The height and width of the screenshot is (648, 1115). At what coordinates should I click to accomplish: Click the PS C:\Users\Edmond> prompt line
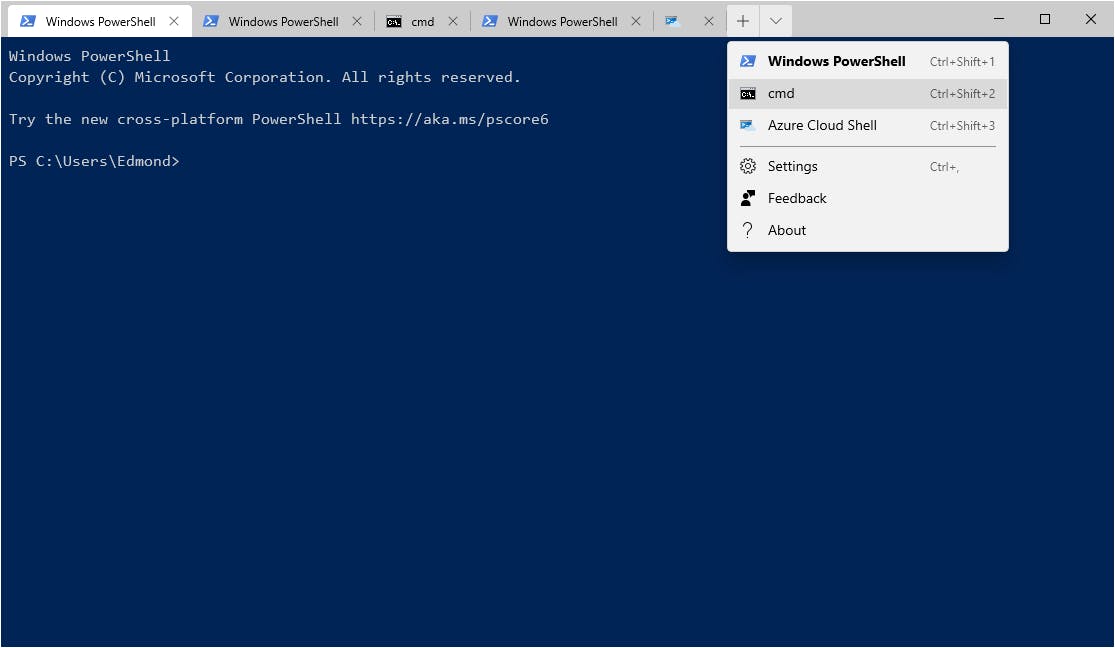(94, 161)
